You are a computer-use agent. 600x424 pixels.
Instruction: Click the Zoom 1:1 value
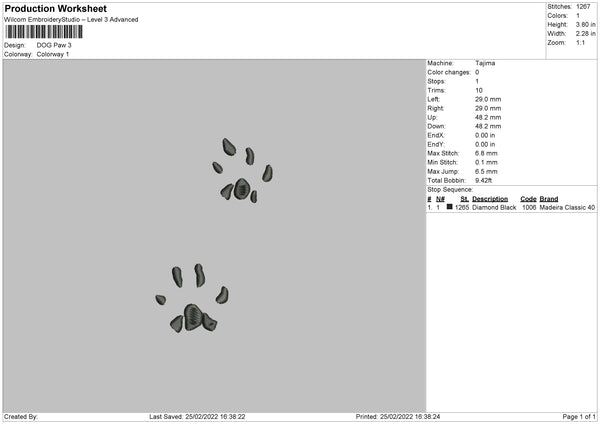(580, 42)
